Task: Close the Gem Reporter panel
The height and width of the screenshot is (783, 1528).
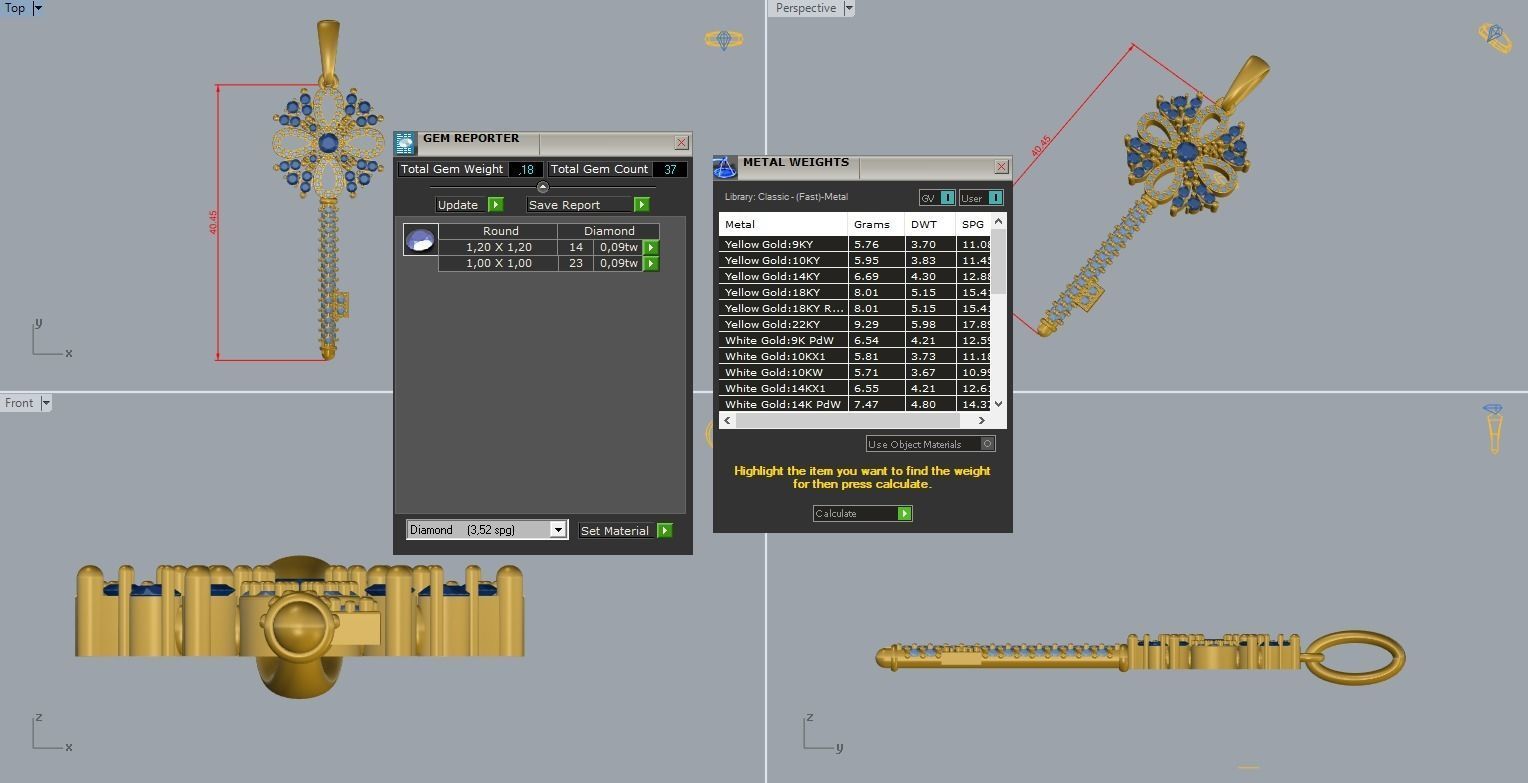Action: [682, 143]
